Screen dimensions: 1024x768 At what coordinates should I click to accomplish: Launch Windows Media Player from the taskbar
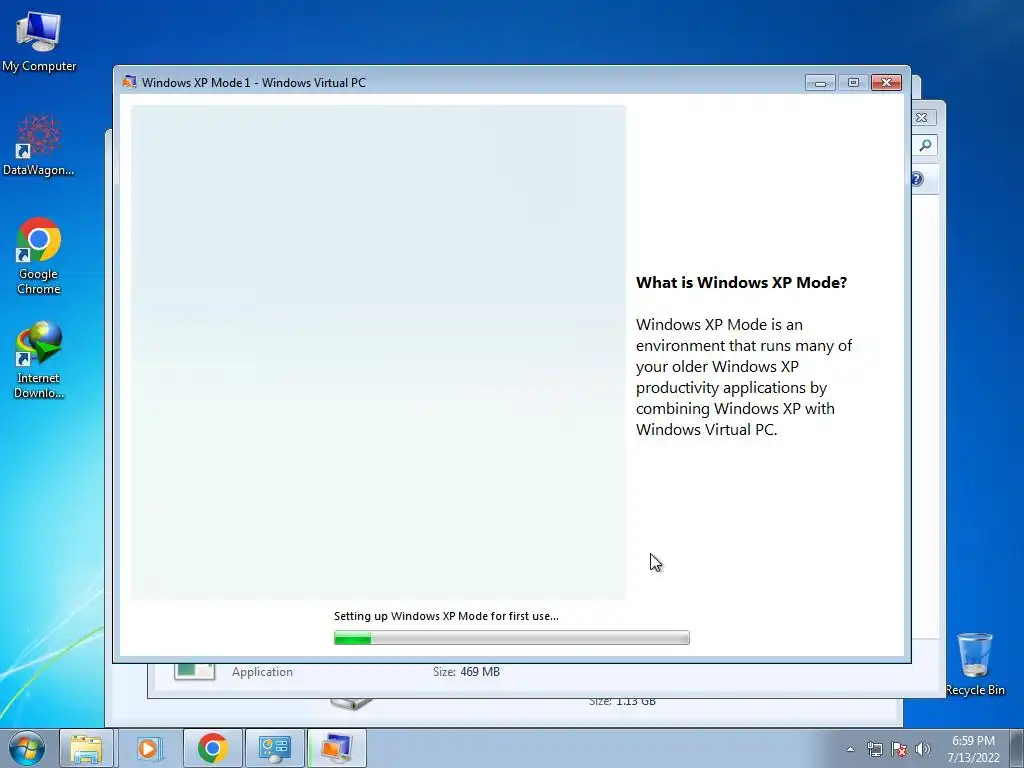[x=148, y=748]
